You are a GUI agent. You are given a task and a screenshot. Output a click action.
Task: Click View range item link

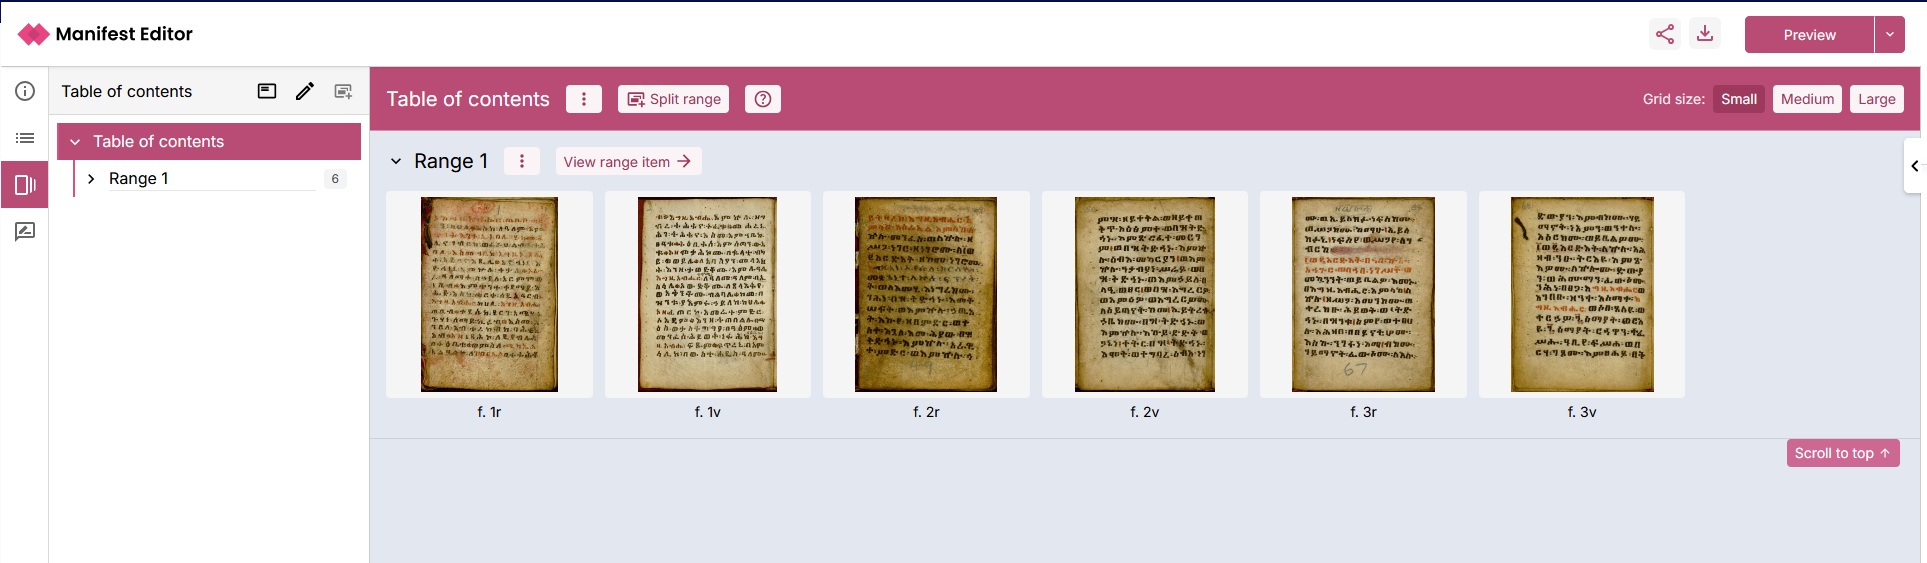[627, 161]
